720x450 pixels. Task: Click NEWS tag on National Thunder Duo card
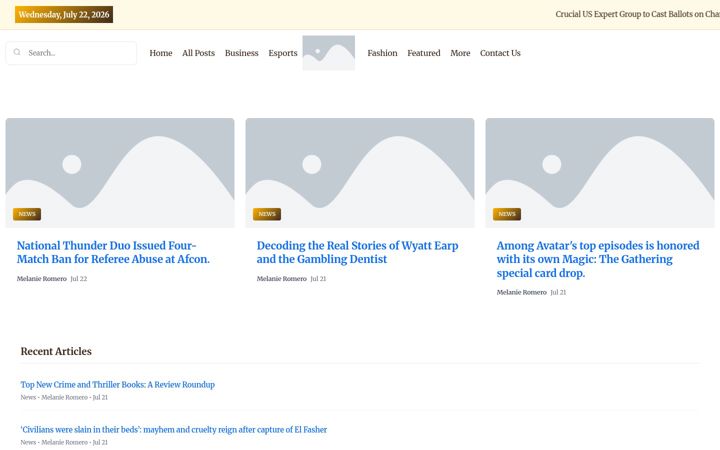pos(27,214)
